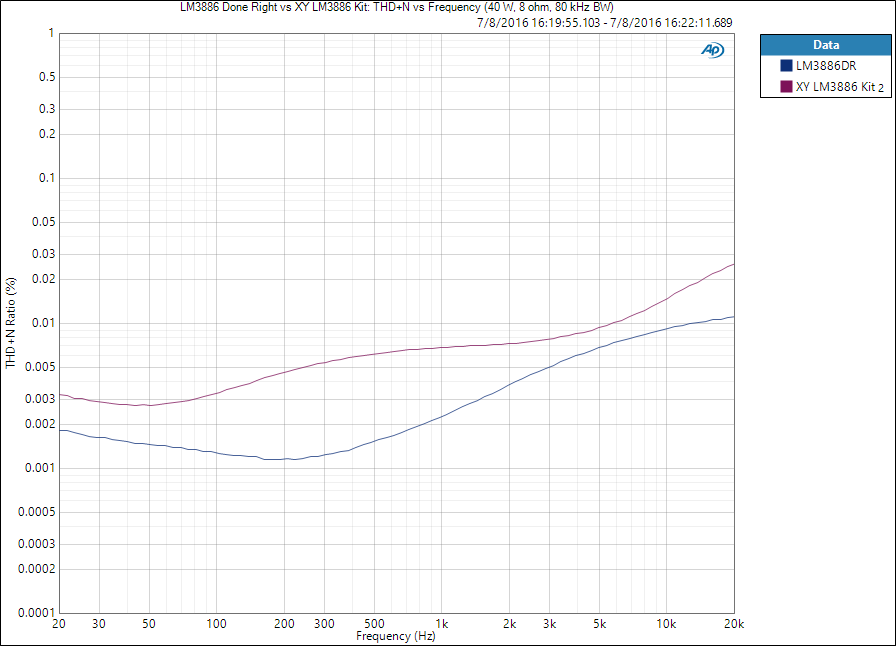The width and height of the screenshot is (896, 646).
Task: Click the 0.001 value on vertical axis
Action: click(41, 468)
